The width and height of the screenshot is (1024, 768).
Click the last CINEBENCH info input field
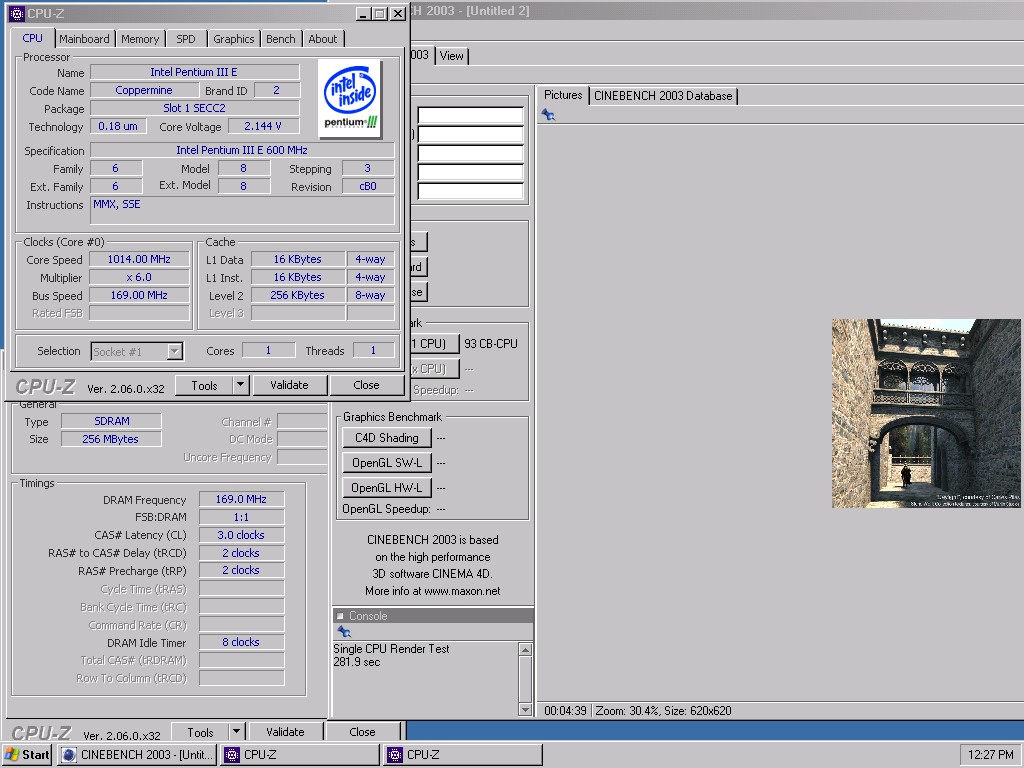tap(470, 191)
